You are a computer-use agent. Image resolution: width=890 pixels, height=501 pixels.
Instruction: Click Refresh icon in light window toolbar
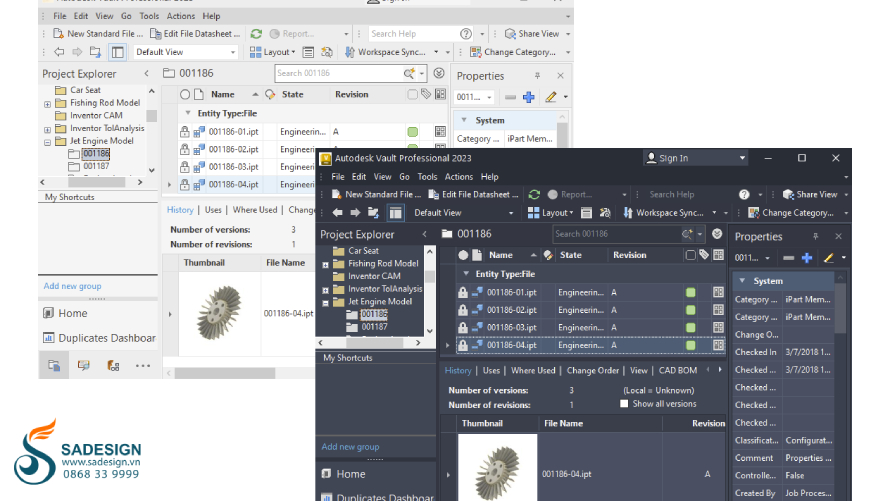click(256, 34)
